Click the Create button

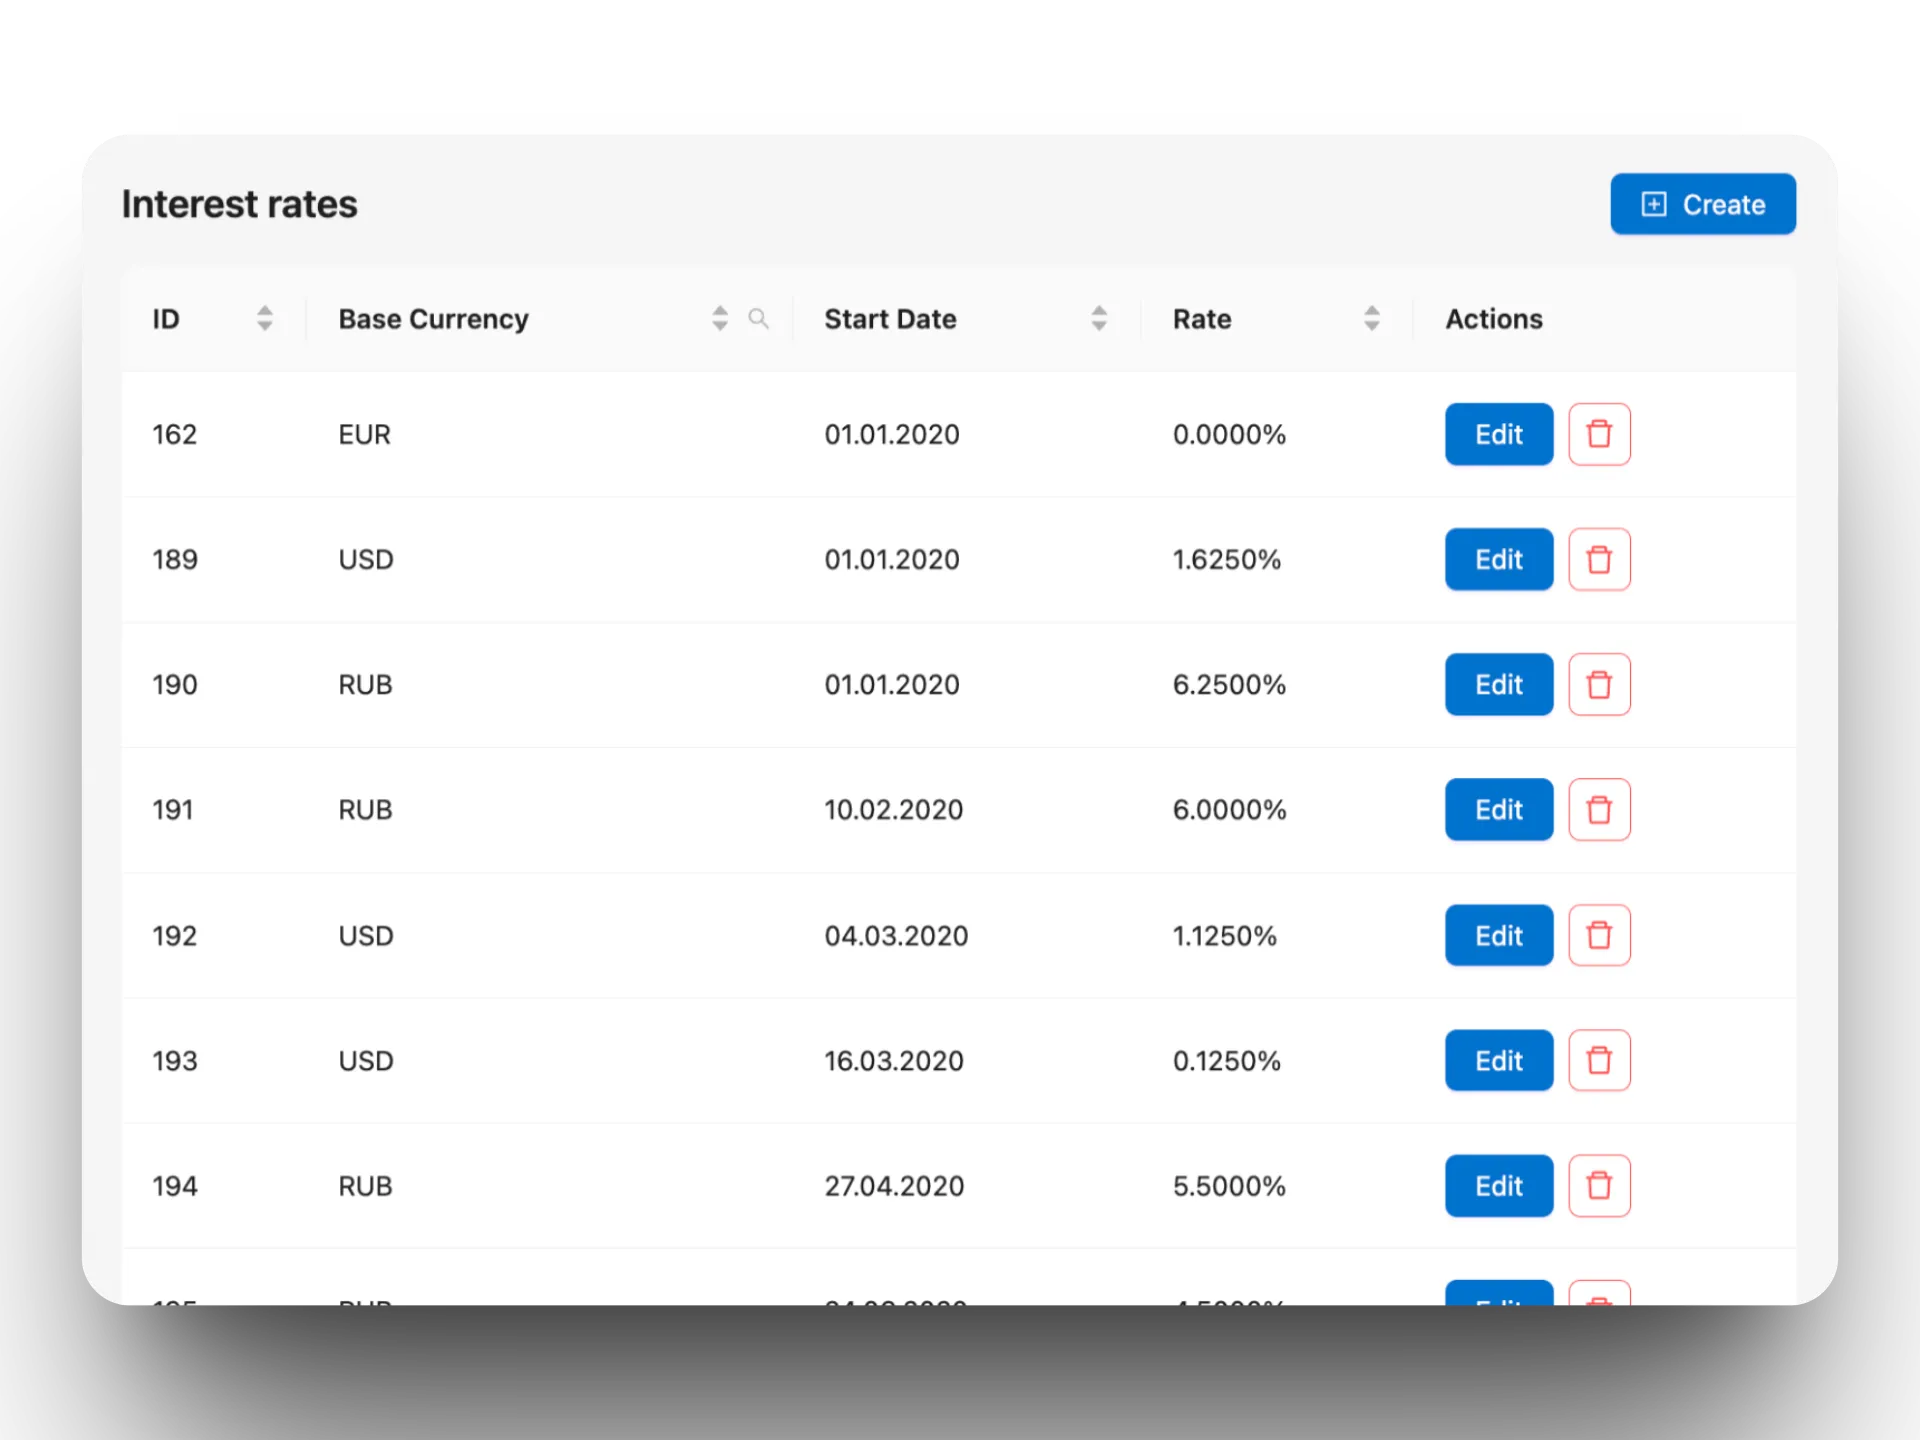[1702, 204]
